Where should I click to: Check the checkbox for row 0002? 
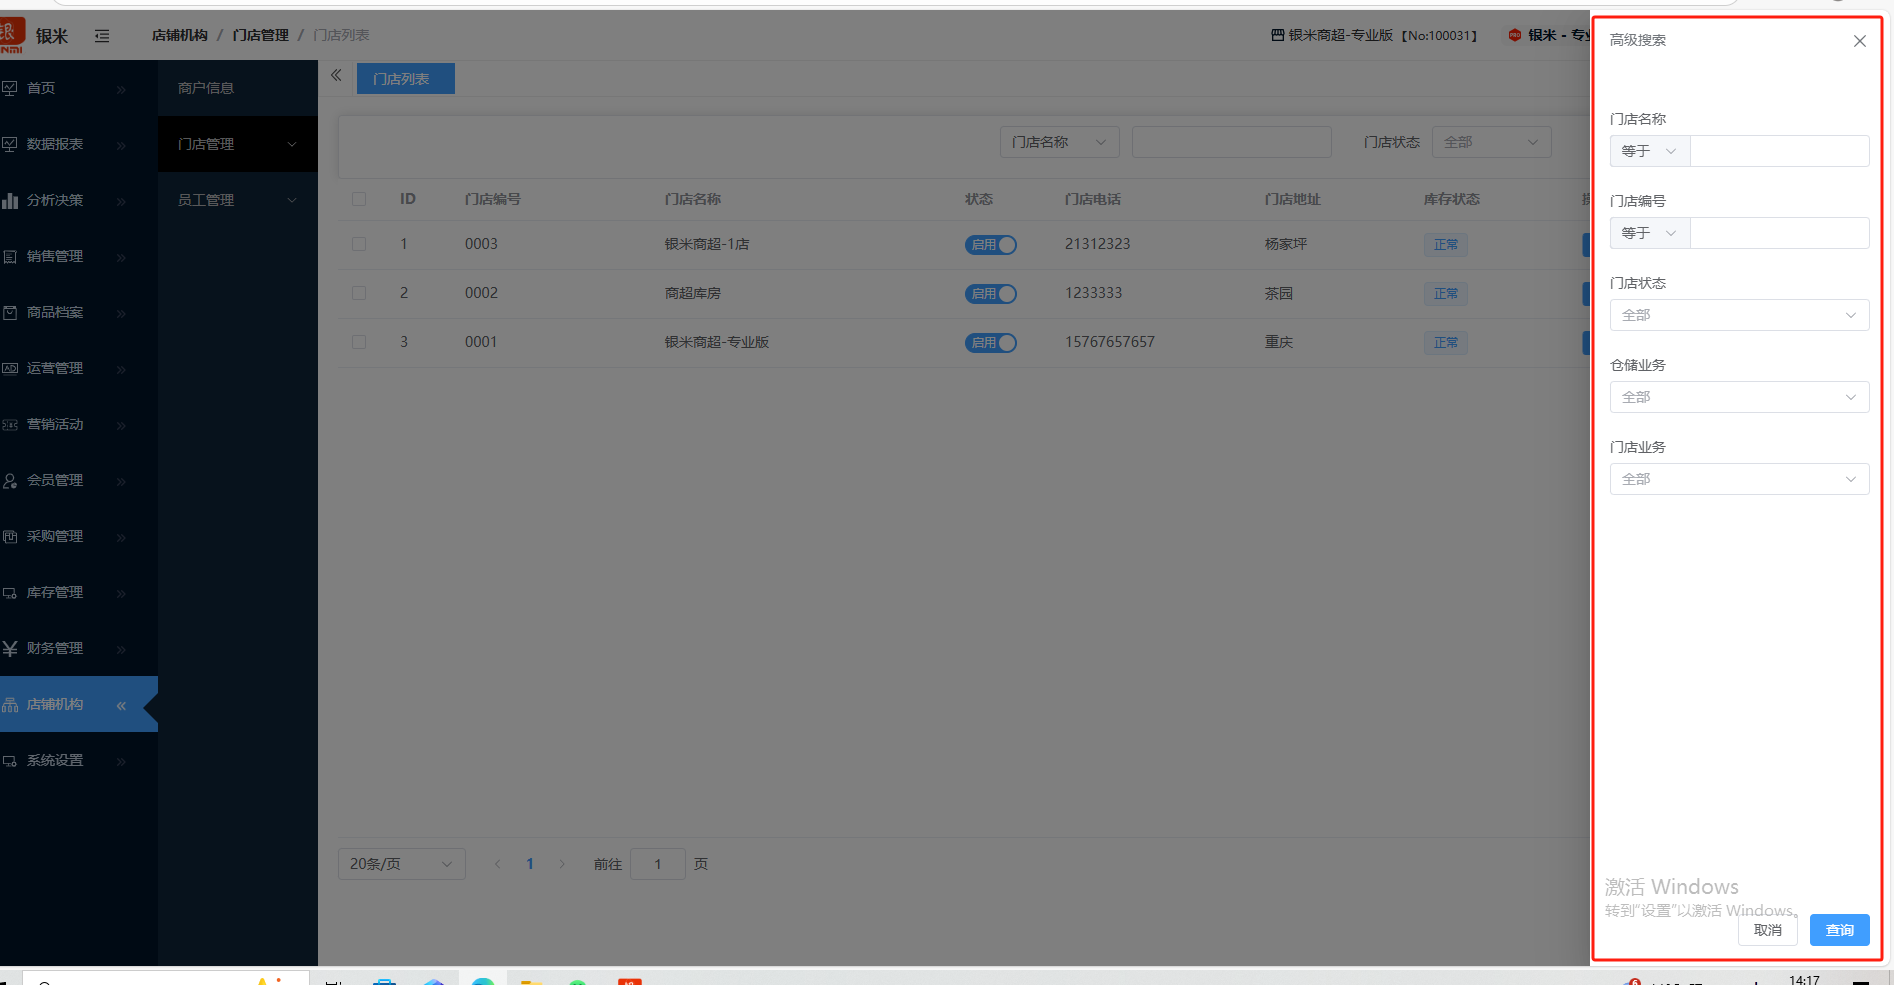click(x=359, y=293)
